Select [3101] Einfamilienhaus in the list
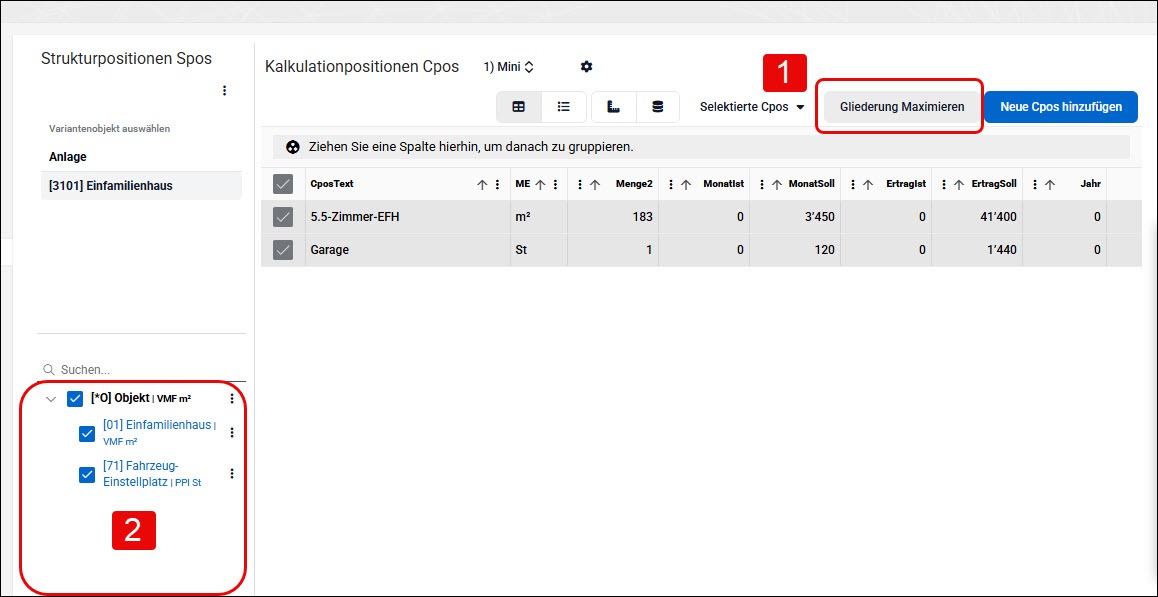Image resolution: width=1158 pixels, height=597 pixels. click(x=141, y=185)
